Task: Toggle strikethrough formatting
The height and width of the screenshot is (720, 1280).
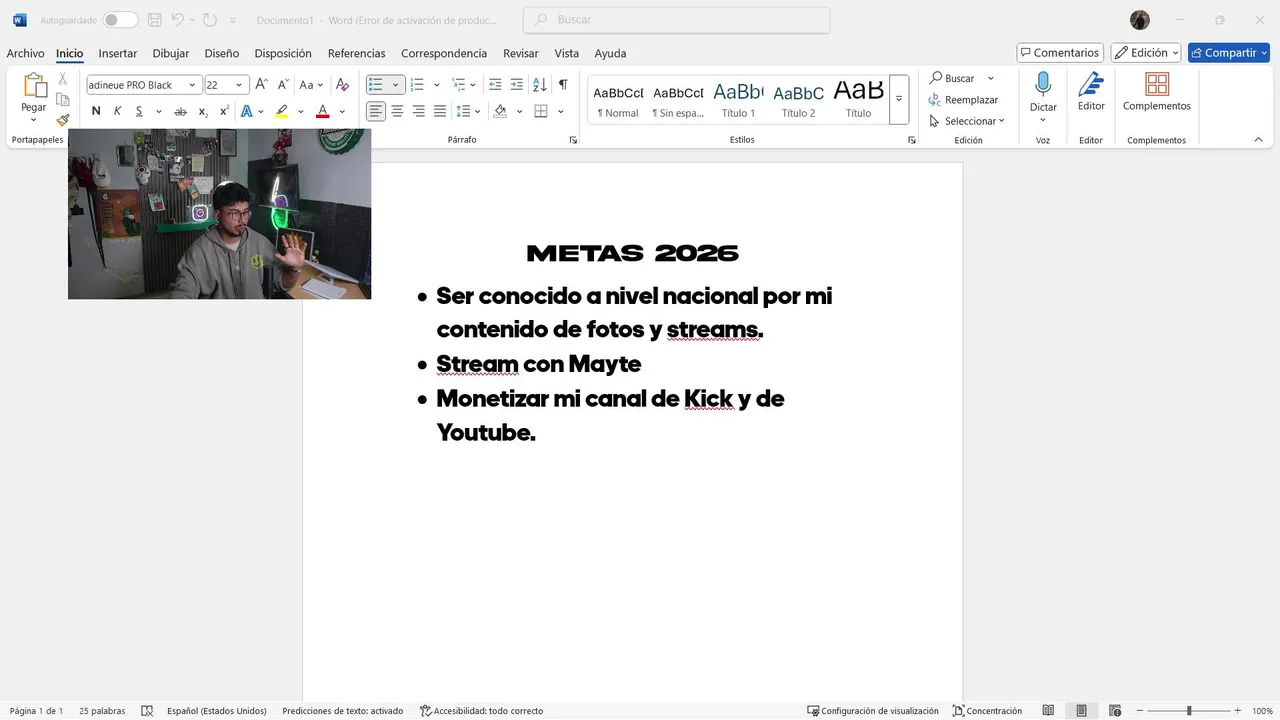Action: click(180, 111)
